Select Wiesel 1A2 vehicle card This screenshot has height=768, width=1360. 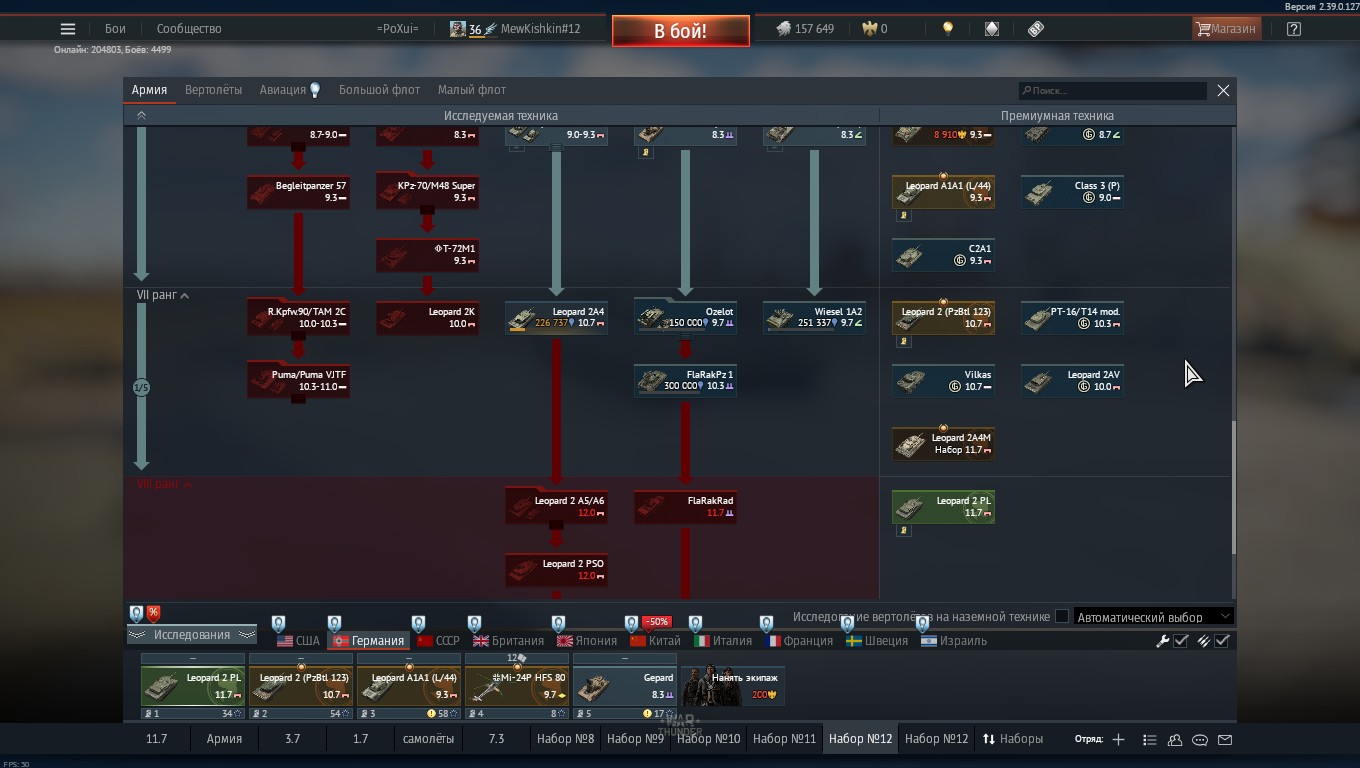pos(814,317)
